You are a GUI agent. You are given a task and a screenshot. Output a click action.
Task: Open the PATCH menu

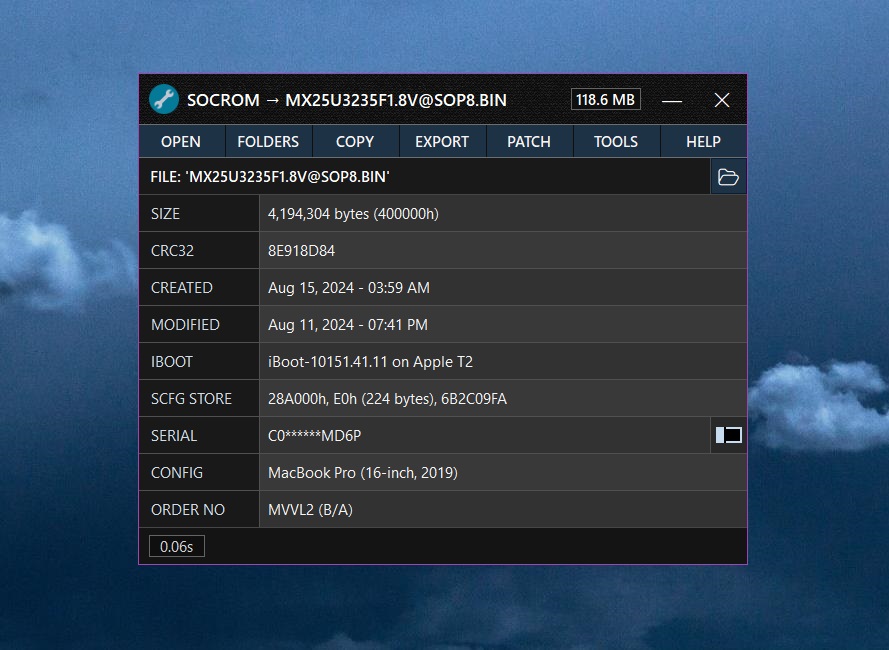[529, 141]
